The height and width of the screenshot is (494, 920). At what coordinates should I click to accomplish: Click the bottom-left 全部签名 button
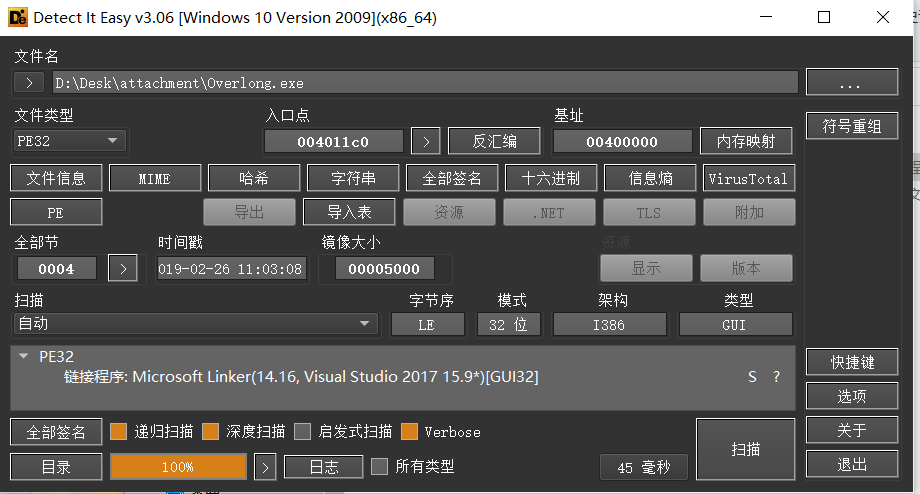click(56, 432)
